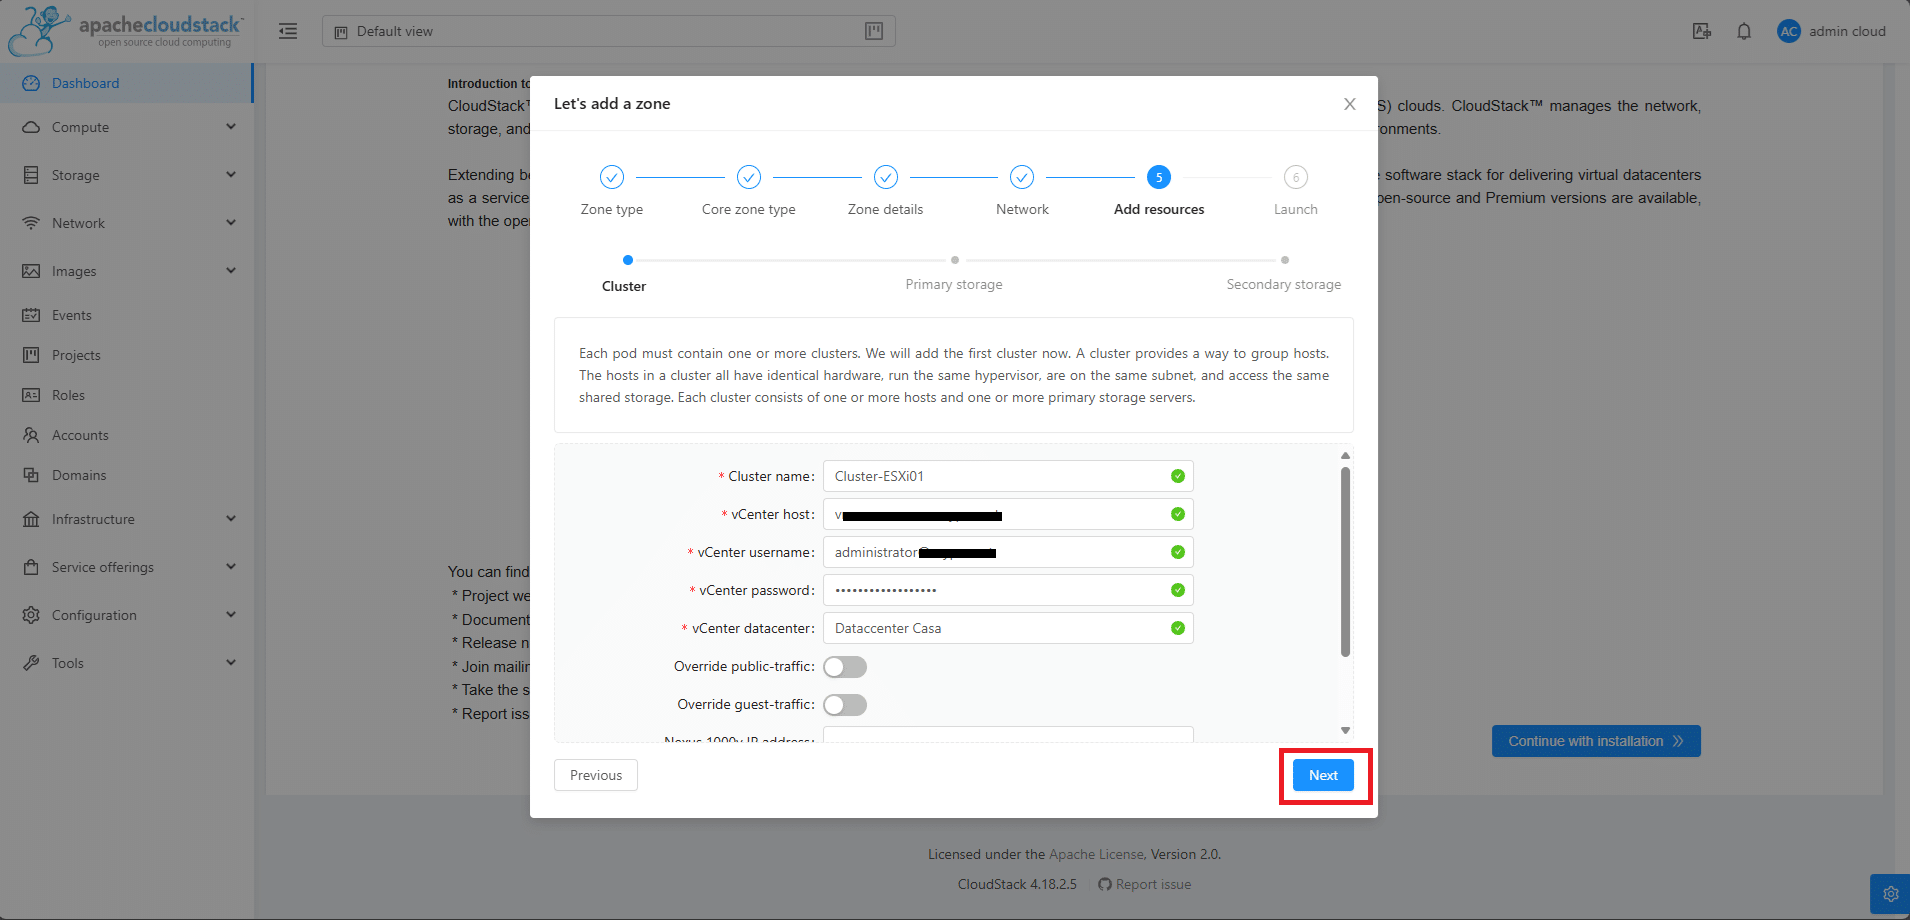This screenshot has height=920, width=1910.
Task: Click the admin cloud username
Action: click(1847, 31)
